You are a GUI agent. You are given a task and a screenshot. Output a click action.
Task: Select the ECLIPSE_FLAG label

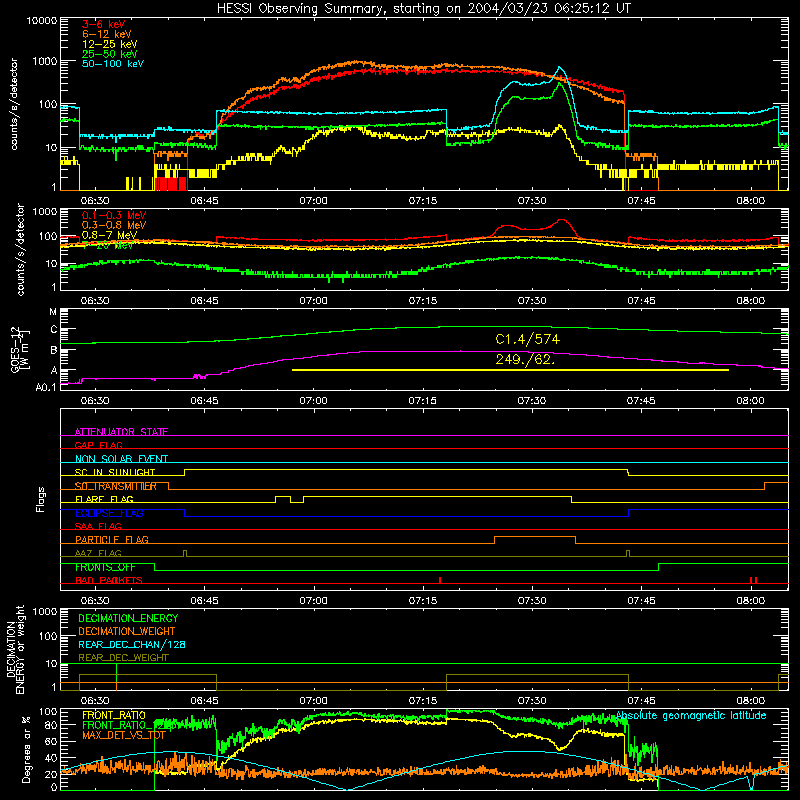tap(109, 513)
